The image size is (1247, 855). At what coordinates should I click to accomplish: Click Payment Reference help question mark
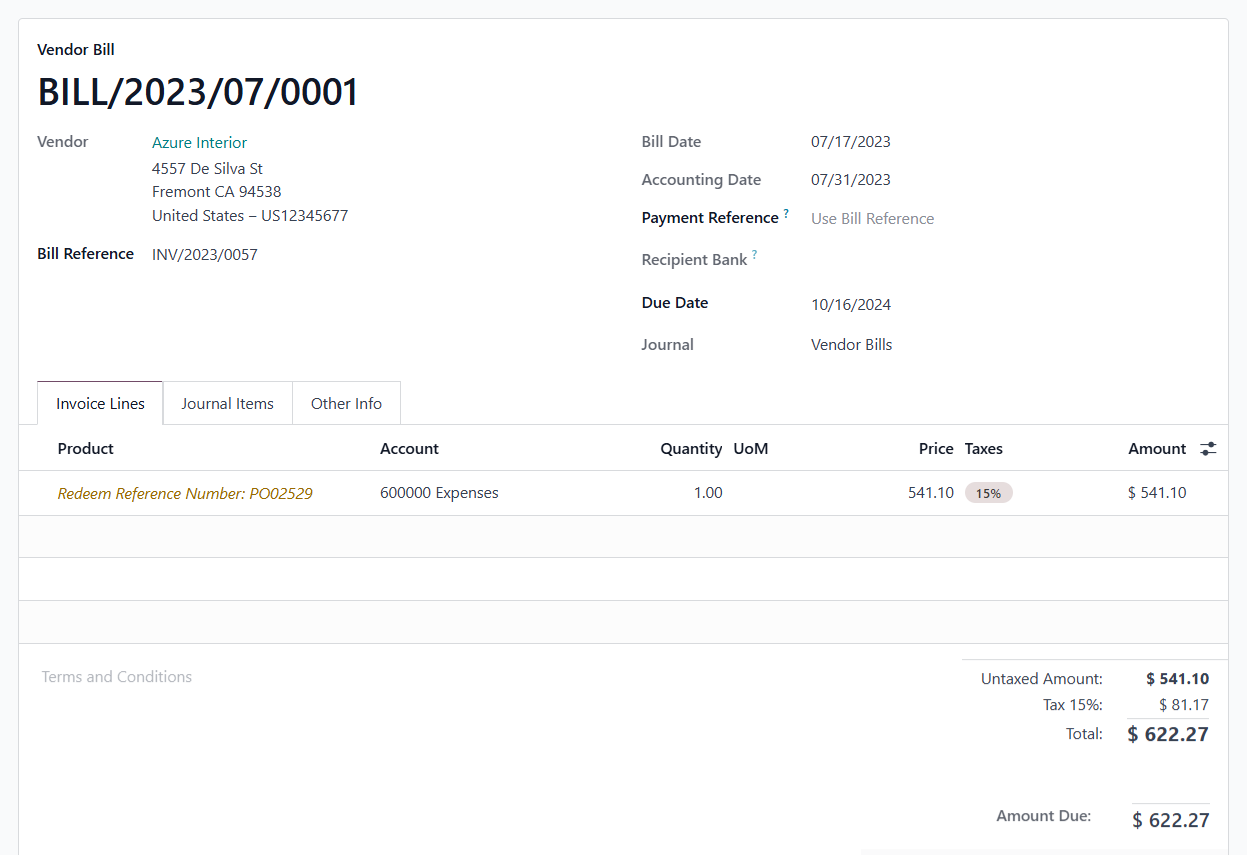(786, 214)
